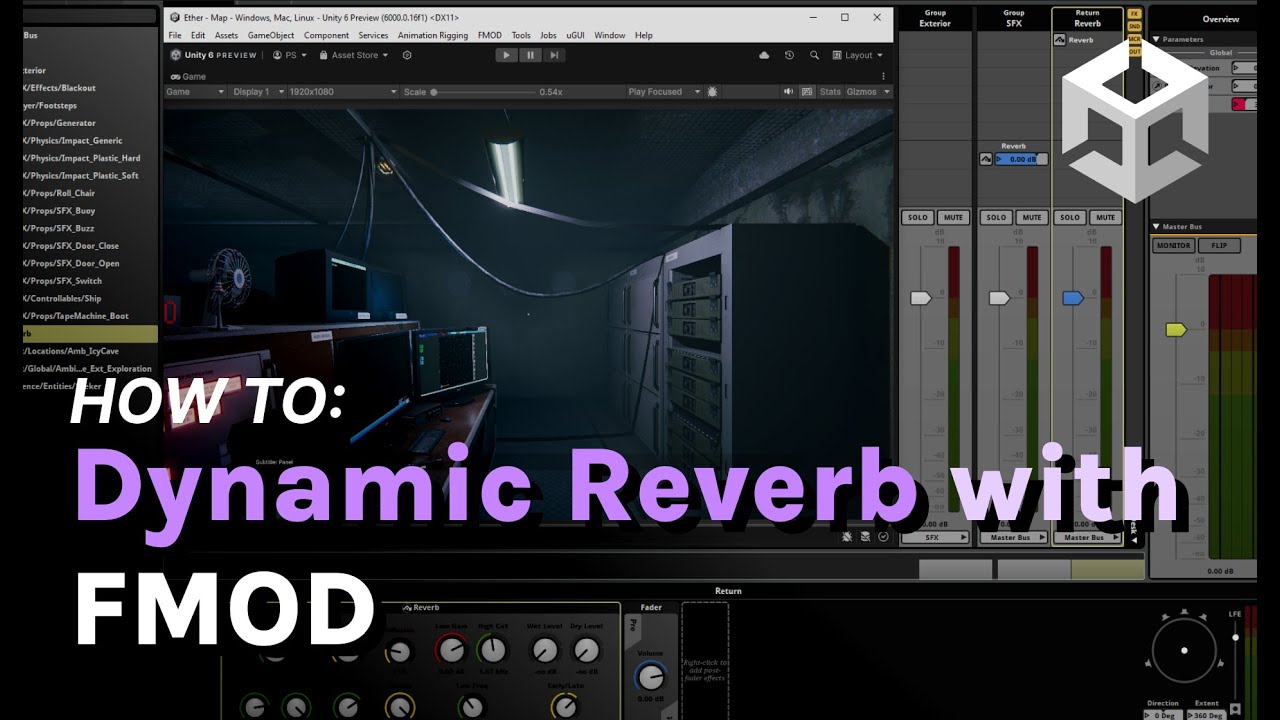Open the Play Focused dropdown
The height and width of the screenshot is (720, 1280).
point(664,91)
